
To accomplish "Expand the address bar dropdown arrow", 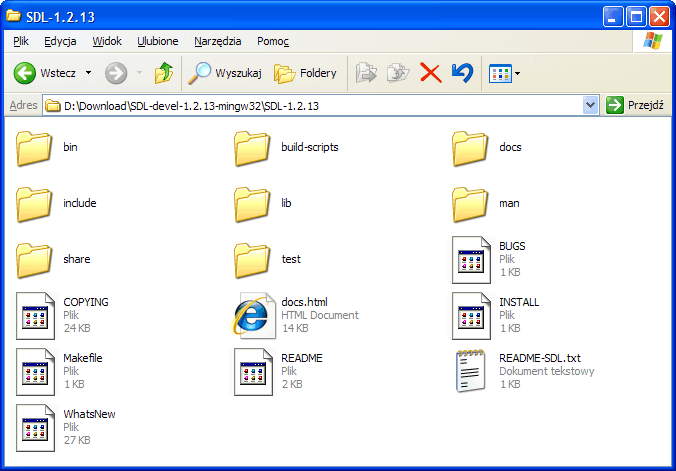I will point(589,106).
